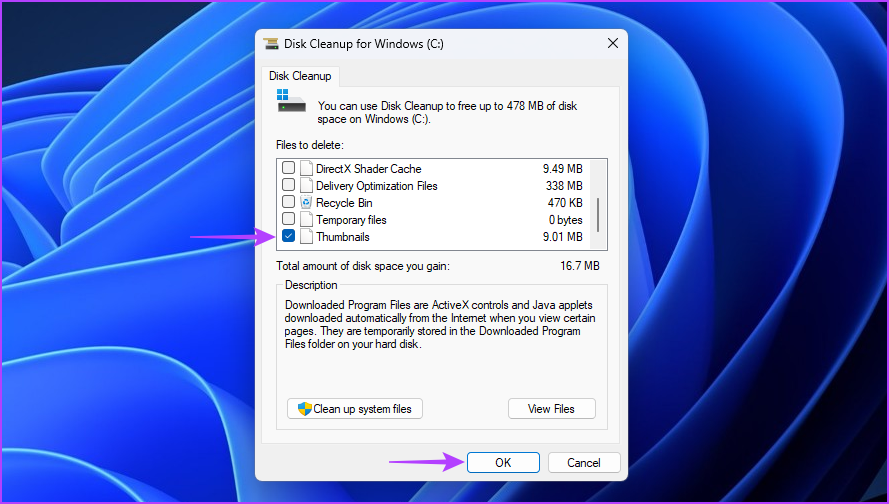
Task: Select the Thumbnails row label
Action: click(x=343, y=237)
